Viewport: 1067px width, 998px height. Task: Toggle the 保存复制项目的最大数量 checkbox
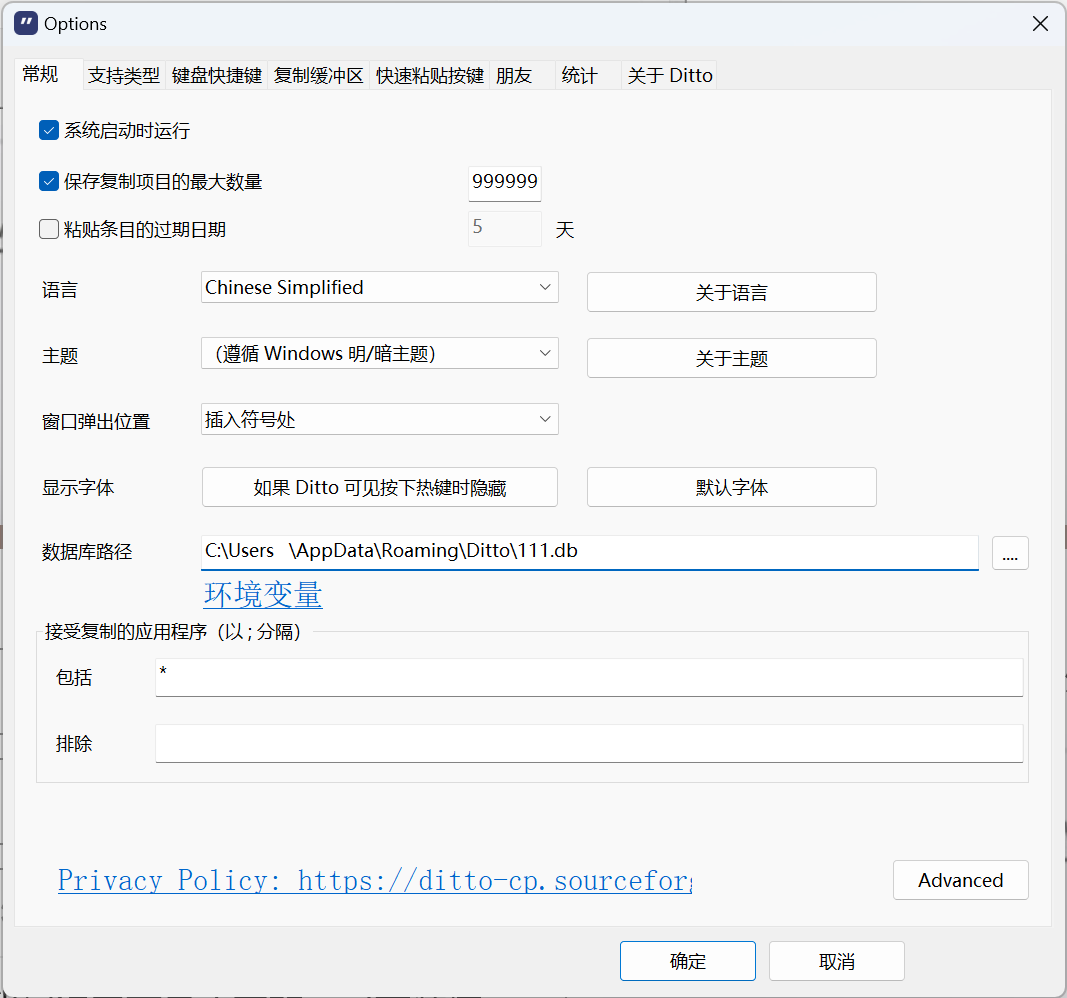pos(49,182)
